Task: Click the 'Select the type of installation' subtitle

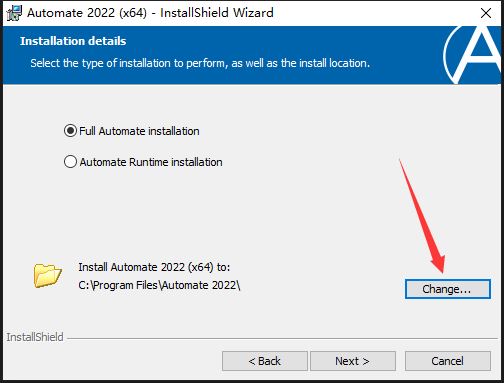Action: tap(200, 63)
